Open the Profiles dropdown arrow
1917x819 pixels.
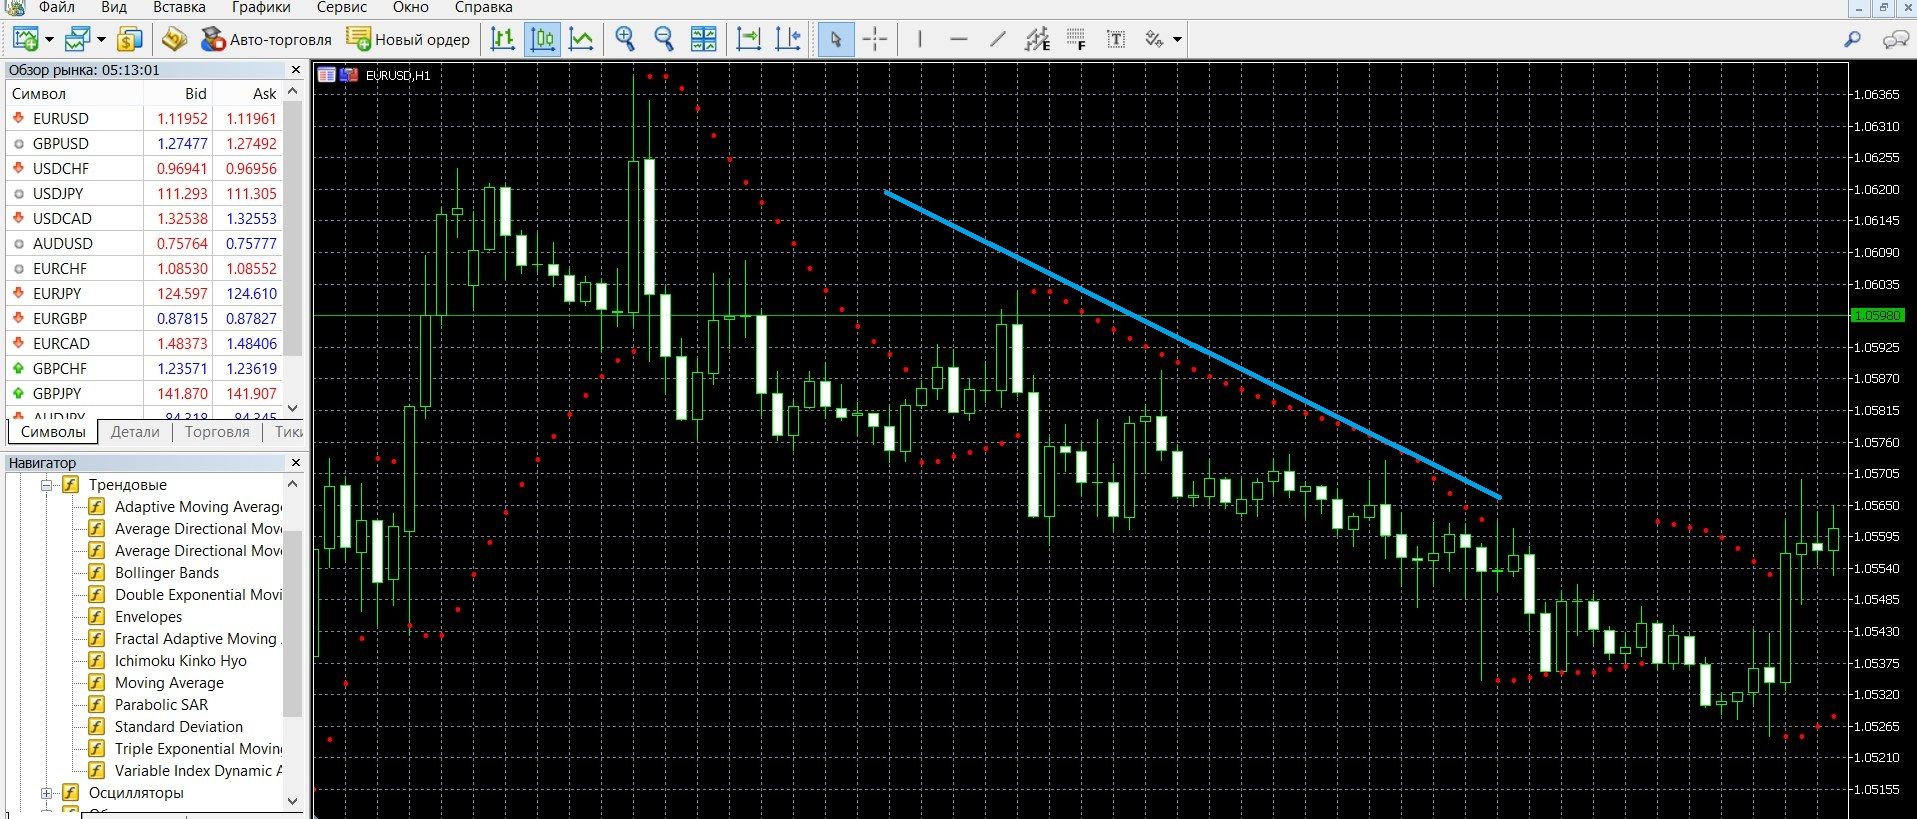coord(101,40)
